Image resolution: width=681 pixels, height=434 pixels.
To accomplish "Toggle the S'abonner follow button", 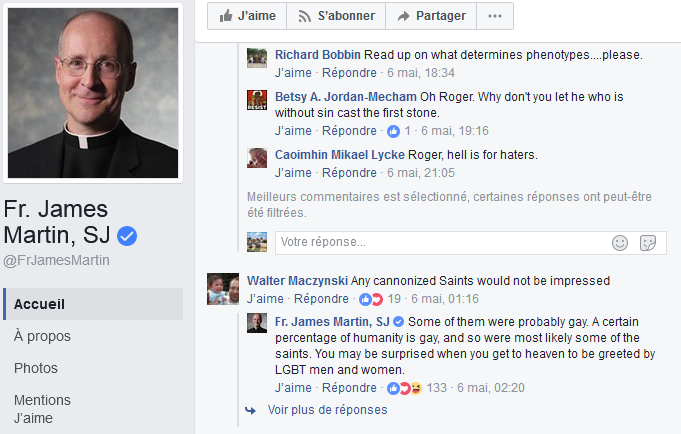I will pyautogui.click(x=335, y=16).
